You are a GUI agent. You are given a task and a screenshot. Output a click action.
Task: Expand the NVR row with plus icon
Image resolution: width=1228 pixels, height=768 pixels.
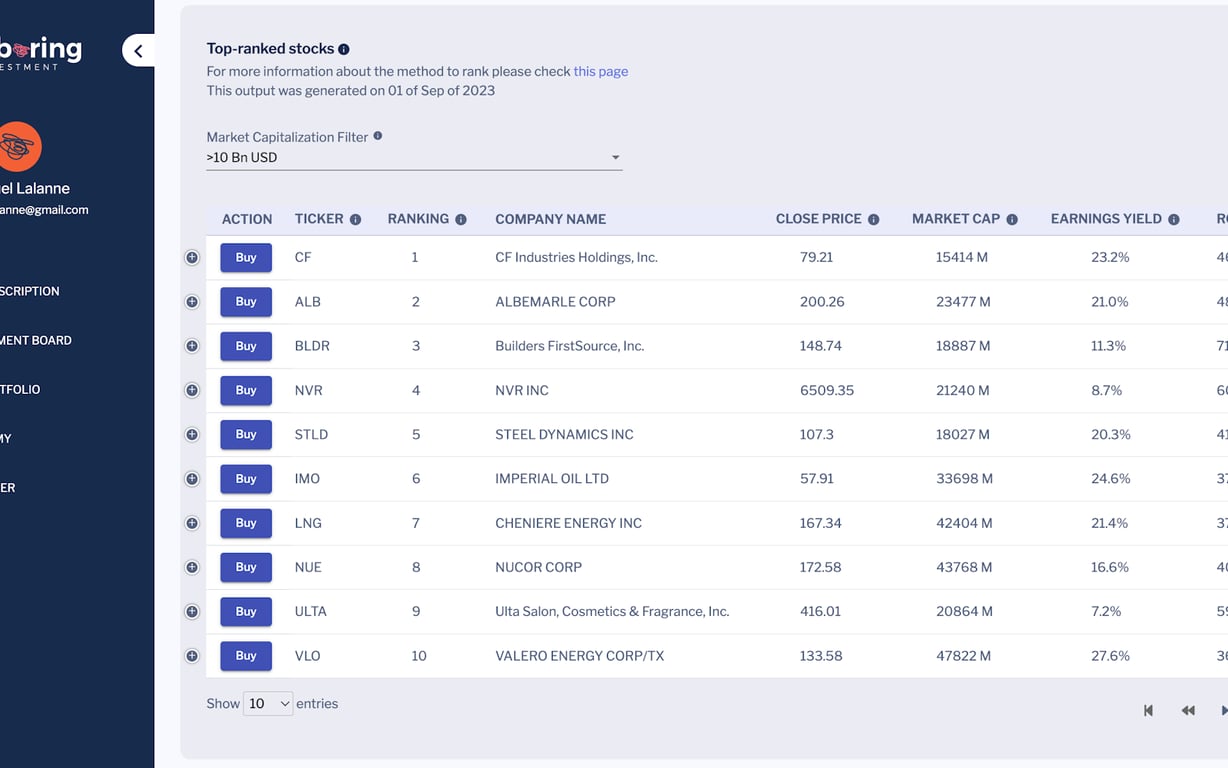(192, 390)
